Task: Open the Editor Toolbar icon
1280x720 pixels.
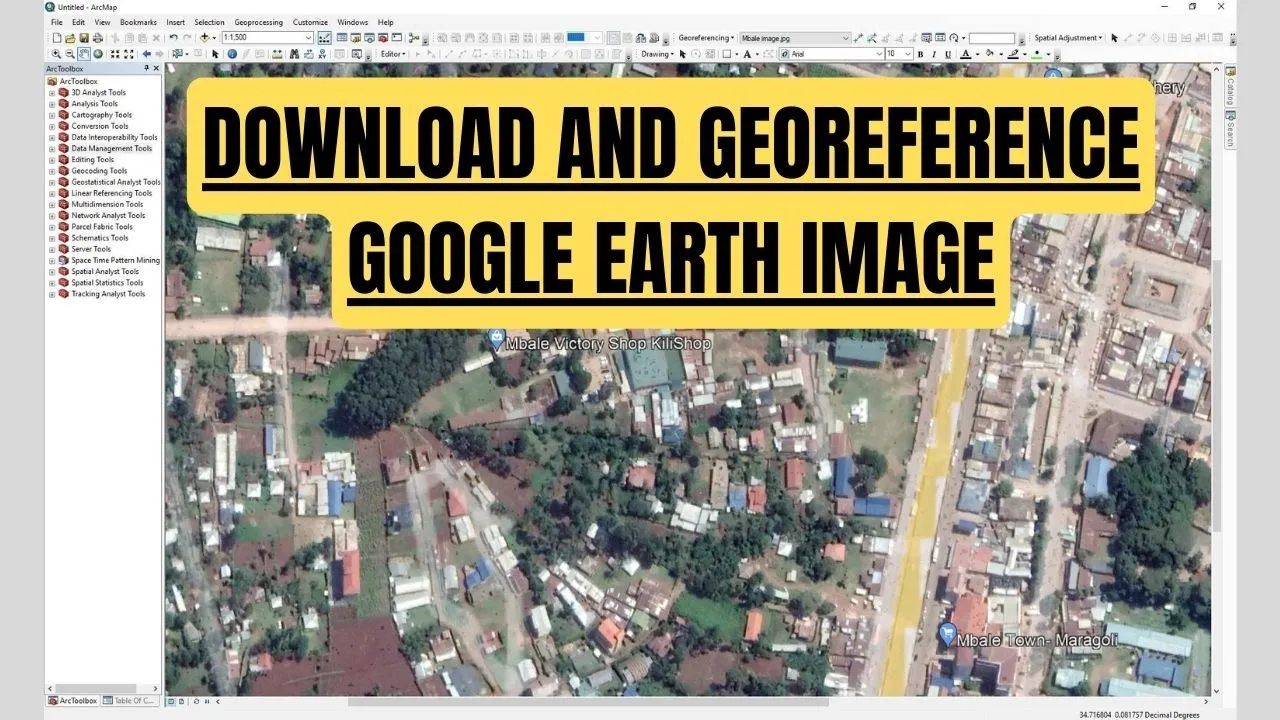Action: point(323,38)
